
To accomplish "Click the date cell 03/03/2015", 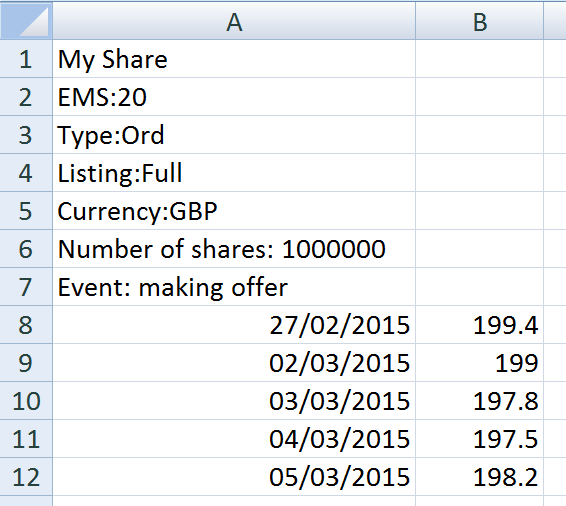I will [x=234, y=401].
